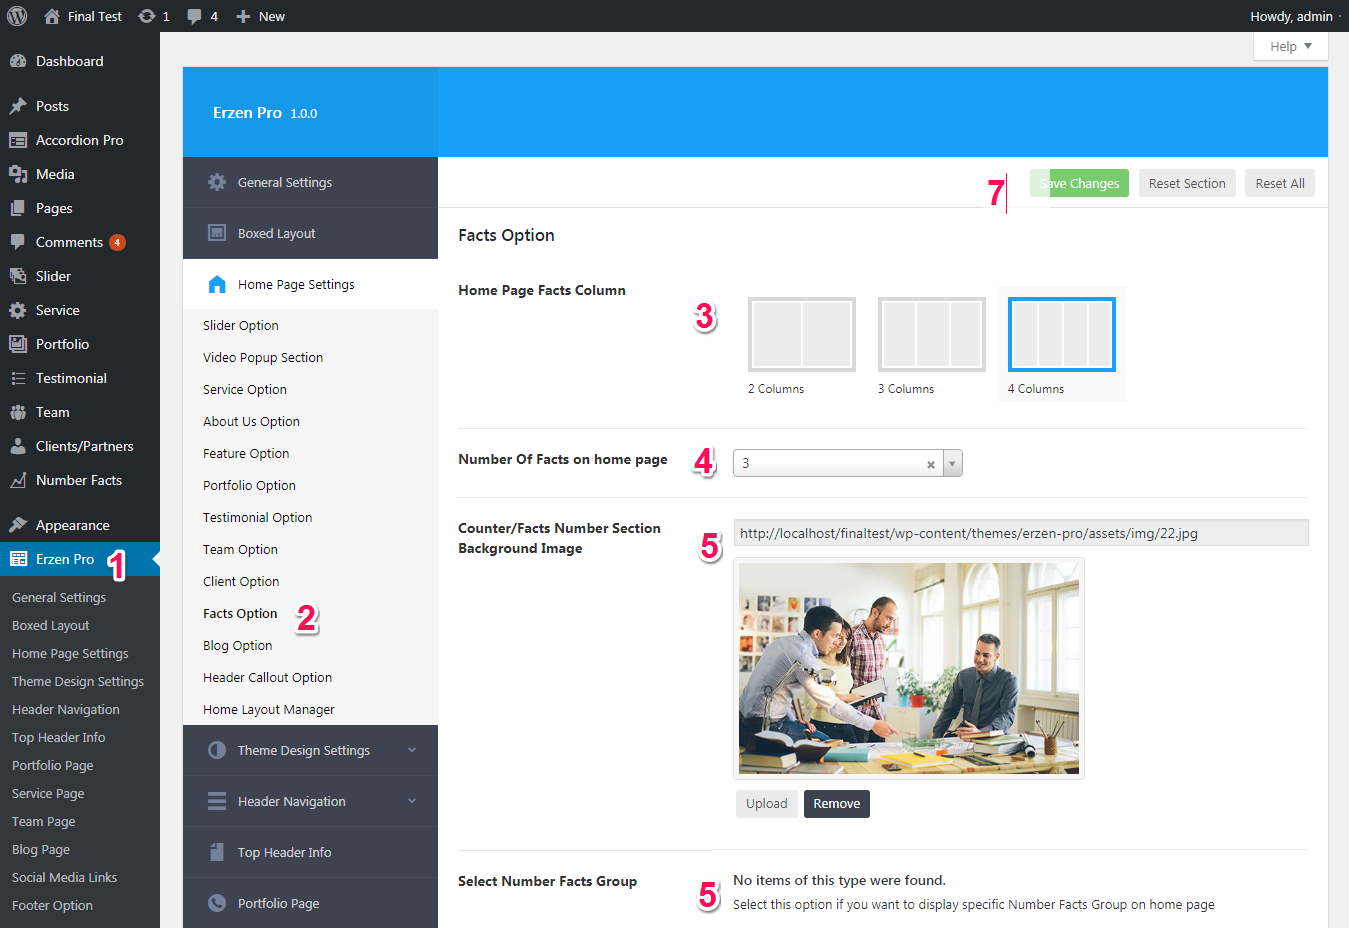Open Blog Page link in WP sidebar
This screenshot has width=1349, height=928.
coord(41,849)
